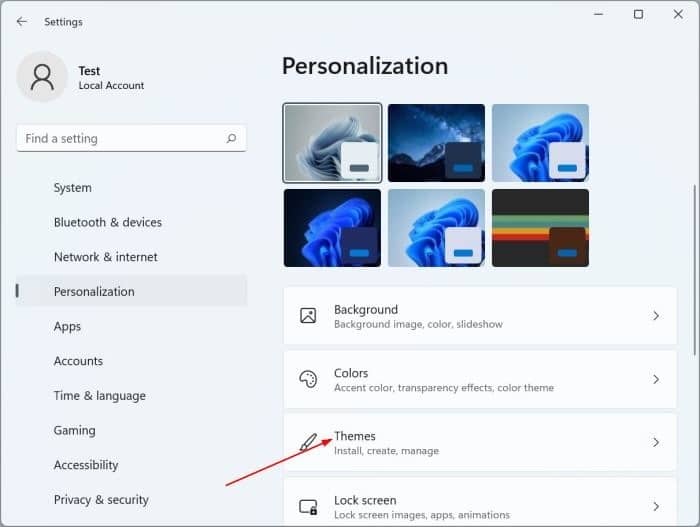Open the Colors accent color row
Viewport: 700px width, 527px height.
coord(480,379)
